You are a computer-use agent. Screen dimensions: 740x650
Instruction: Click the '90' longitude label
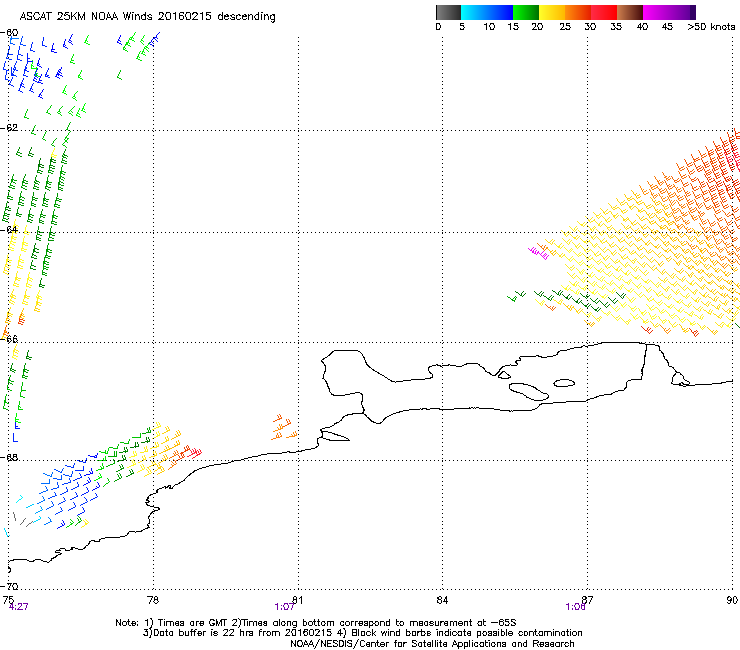pyautogui.click(x=732, y=599)
